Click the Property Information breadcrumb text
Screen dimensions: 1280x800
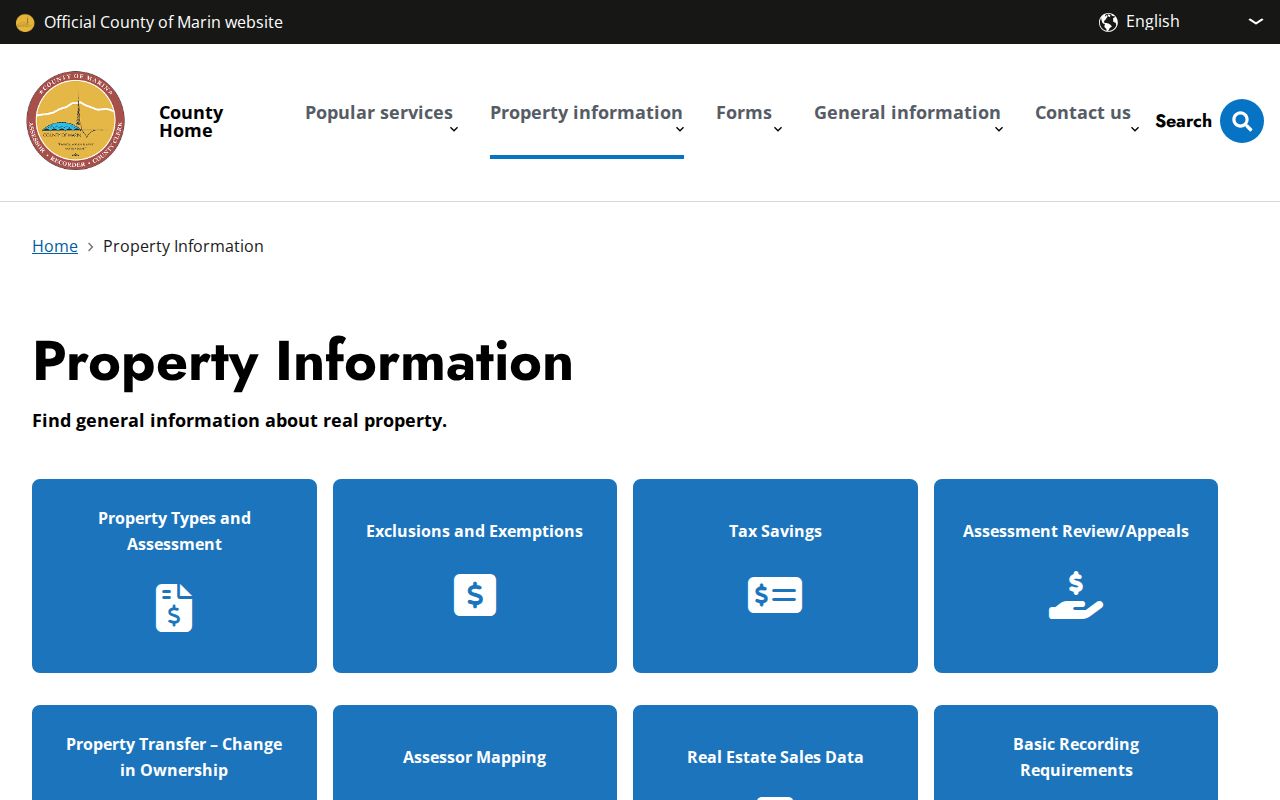(183, 246)
